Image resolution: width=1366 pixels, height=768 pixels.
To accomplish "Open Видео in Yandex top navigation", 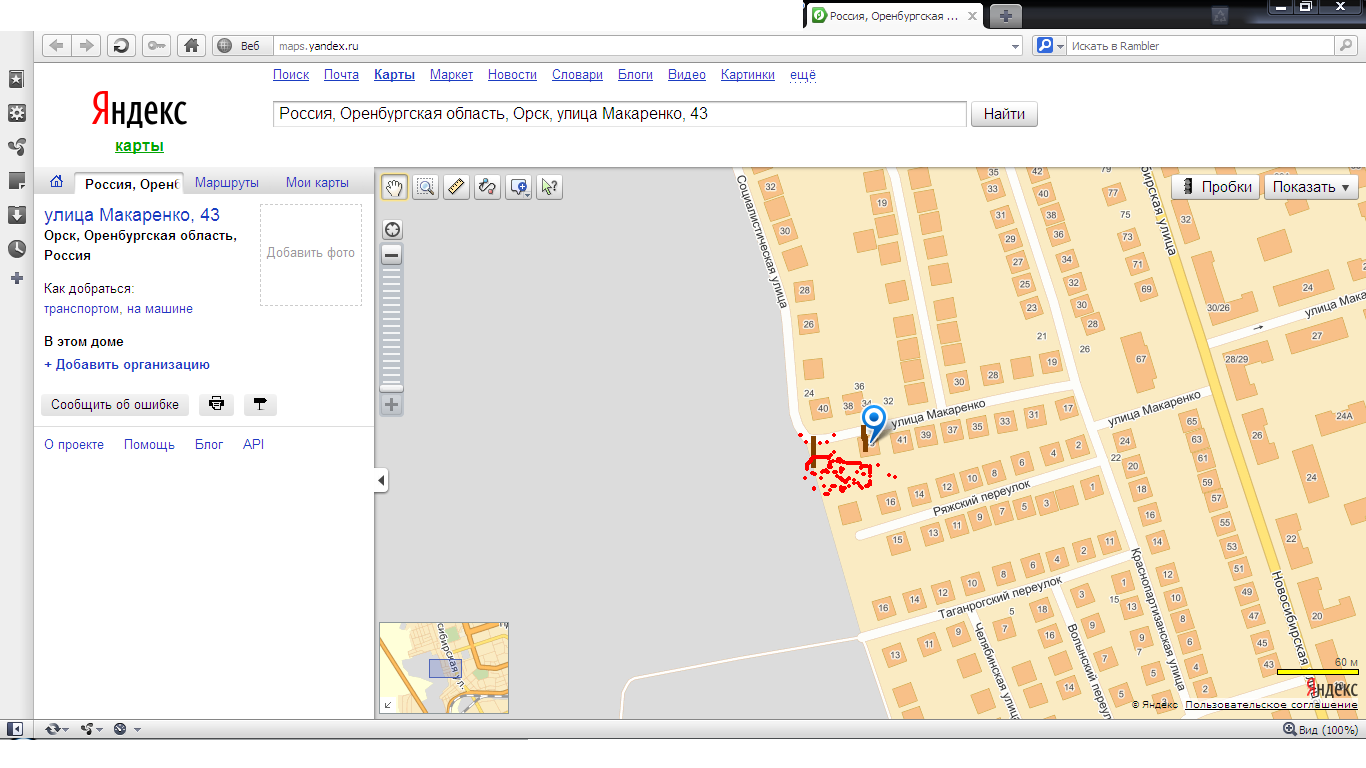I will [687, 75].
